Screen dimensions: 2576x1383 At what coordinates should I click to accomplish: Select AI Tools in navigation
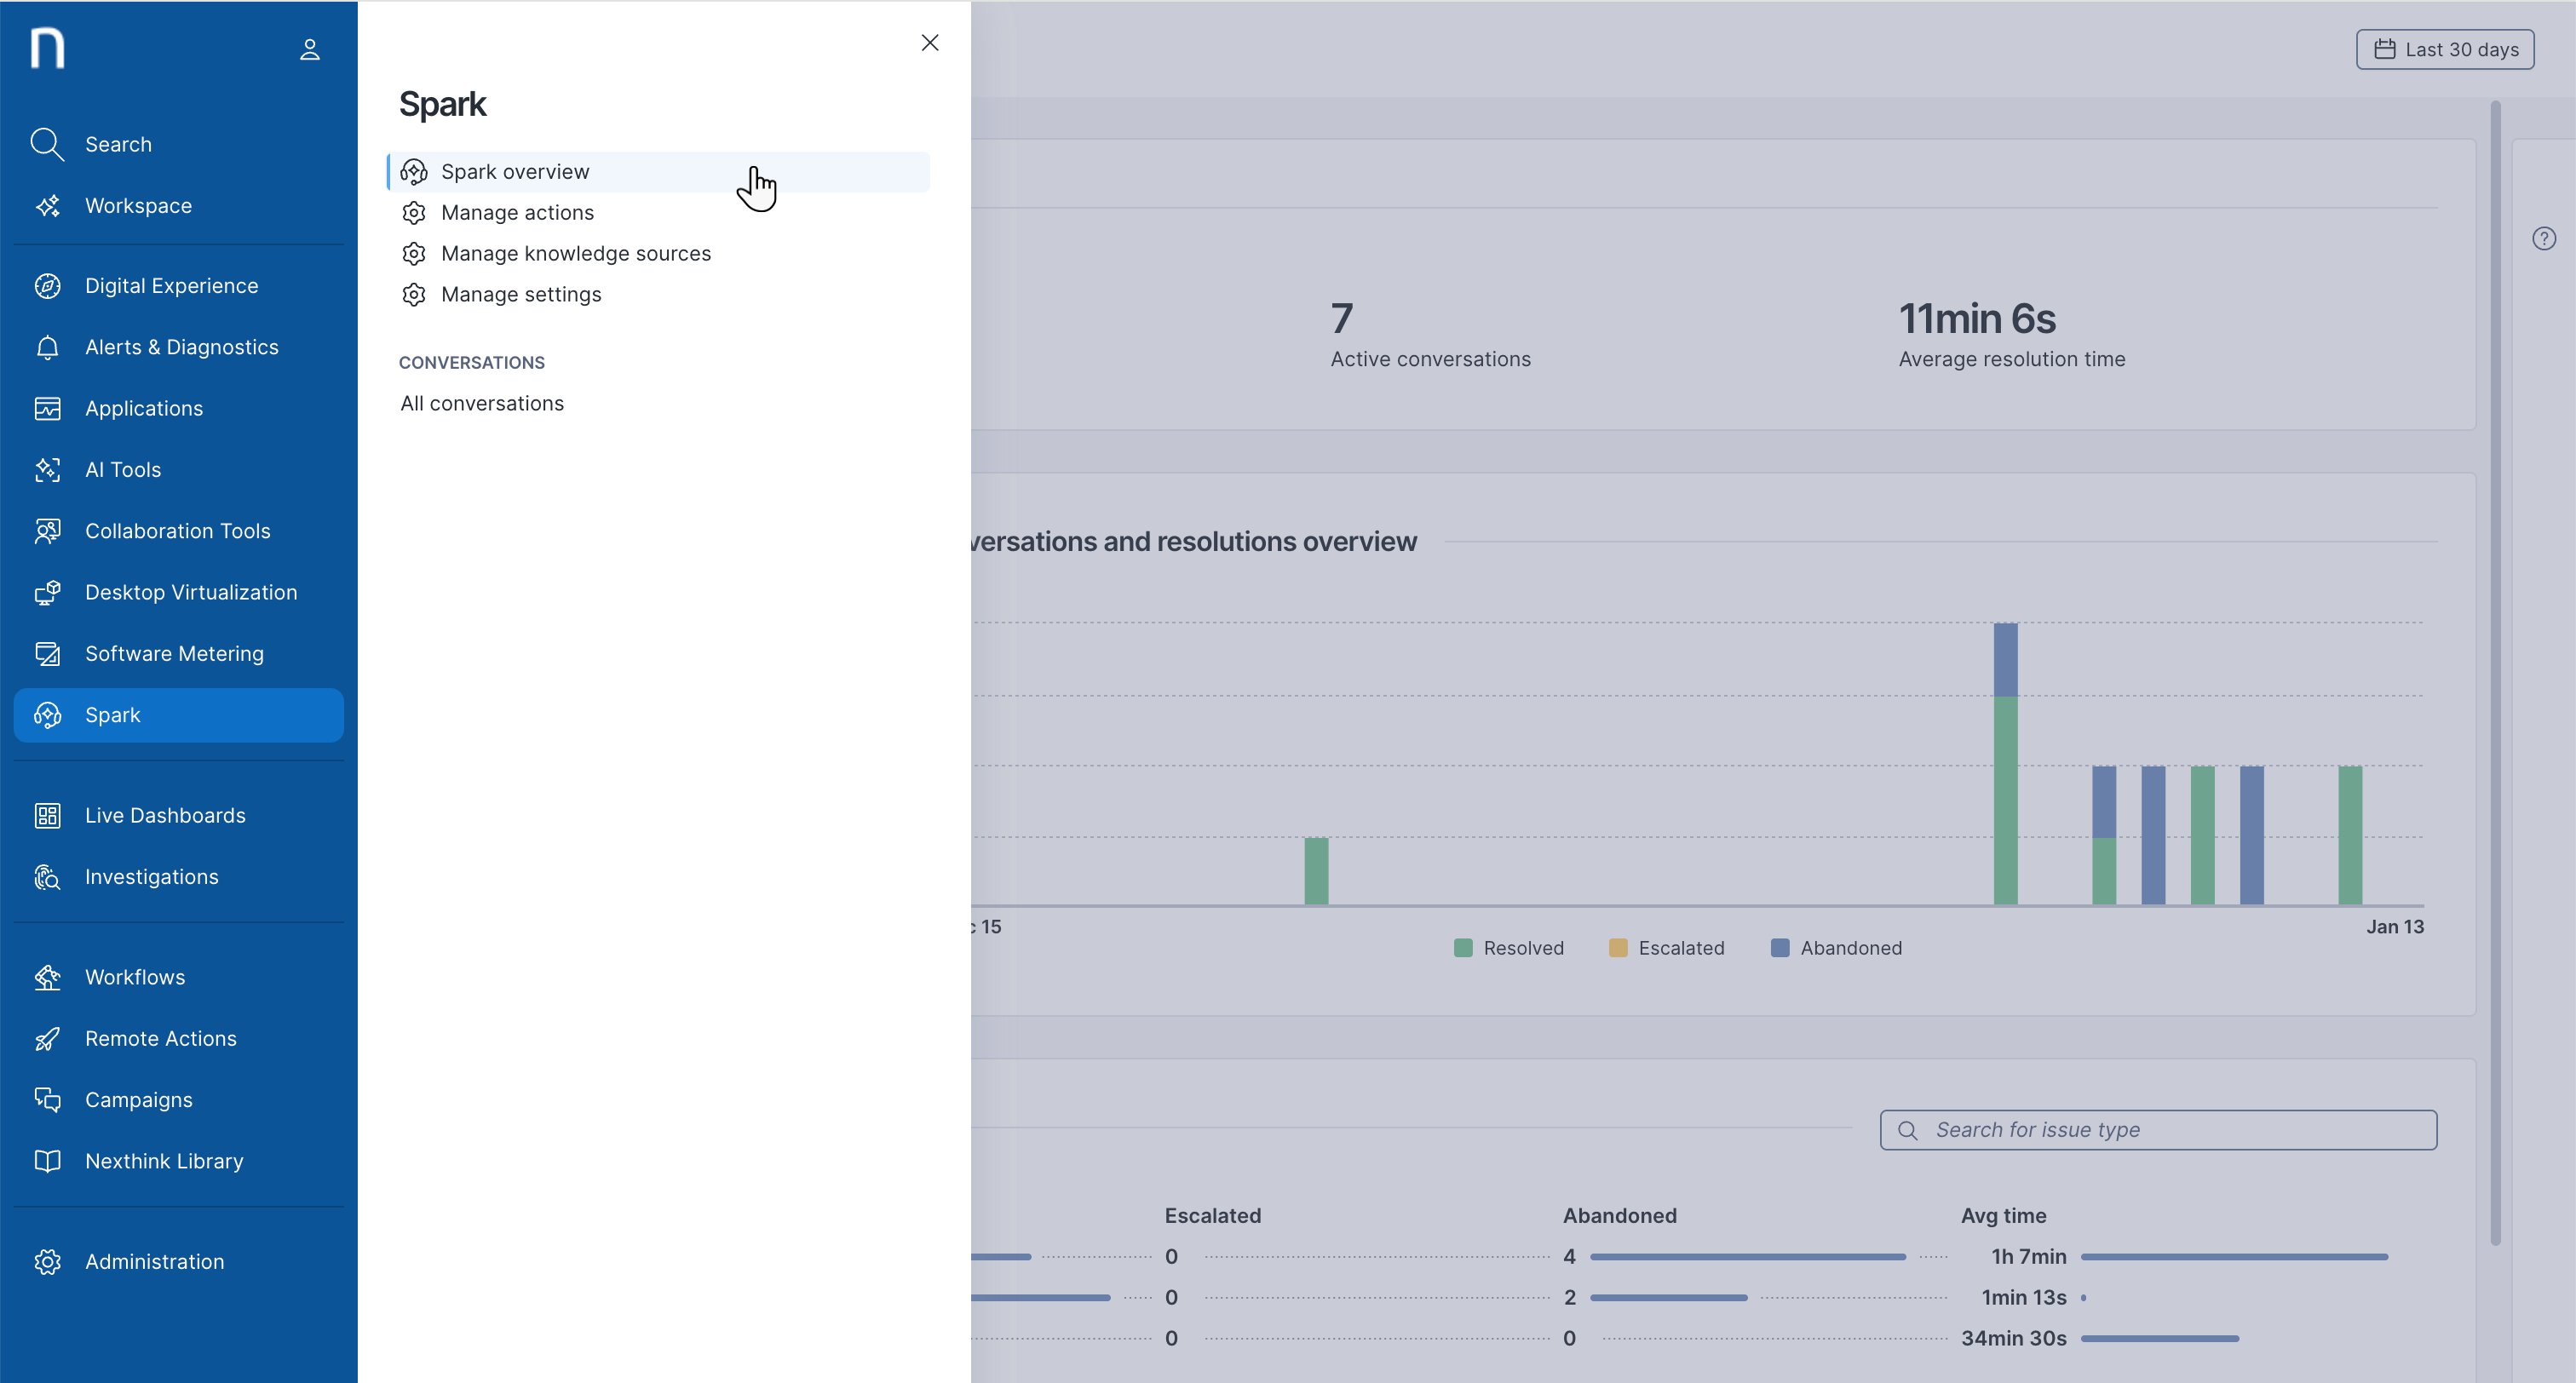pos(122,470)
